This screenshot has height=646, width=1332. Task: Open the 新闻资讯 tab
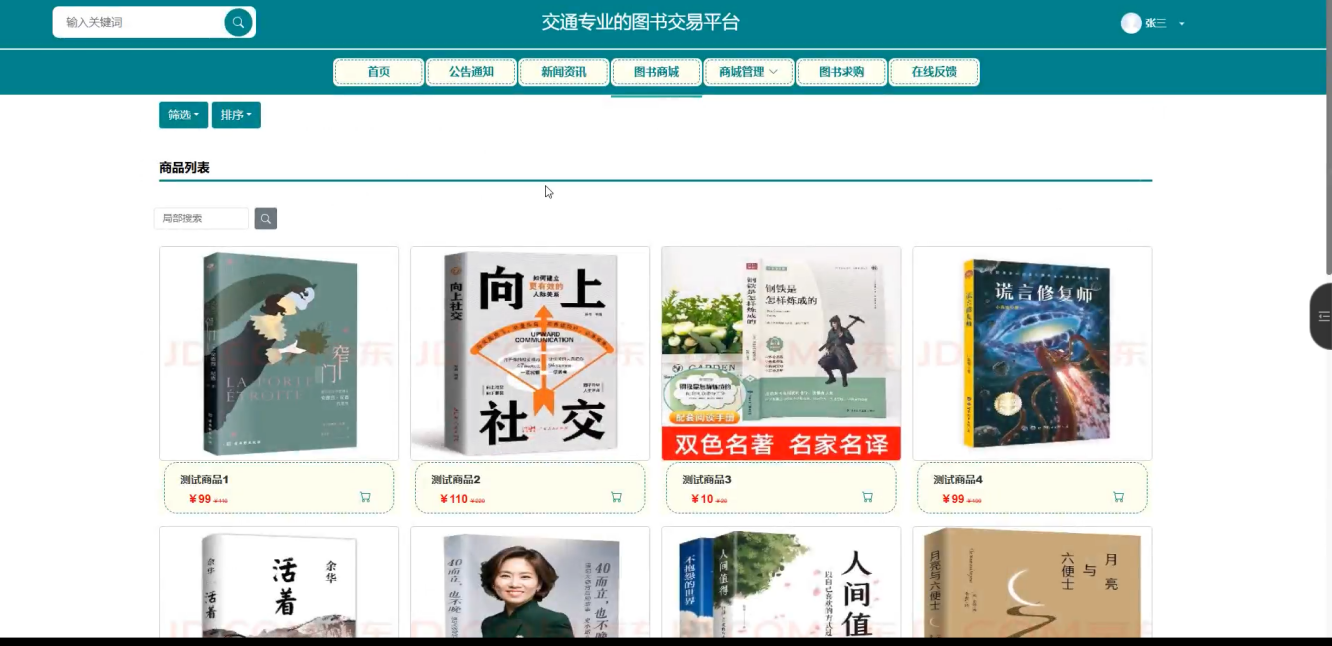pyautogui.click(x=564, y=72)
